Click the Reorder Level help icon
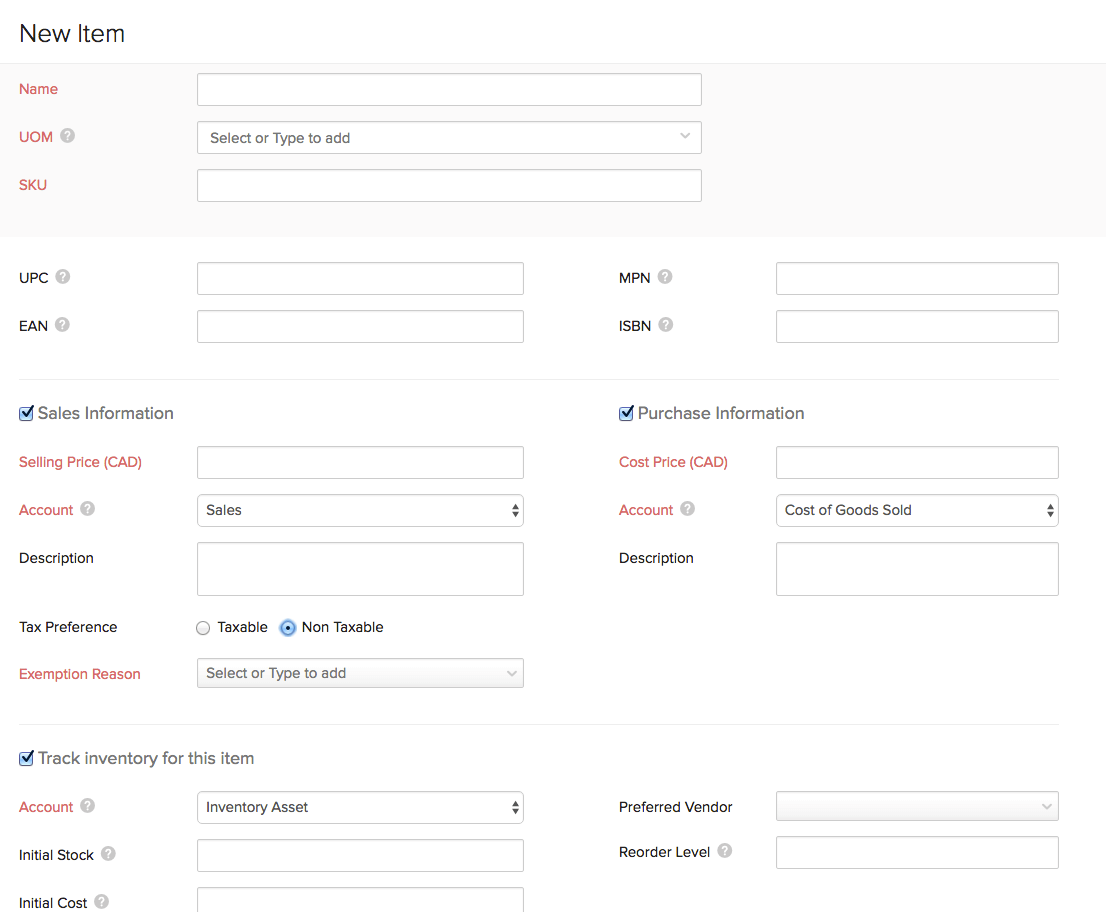 coord(725,851)
